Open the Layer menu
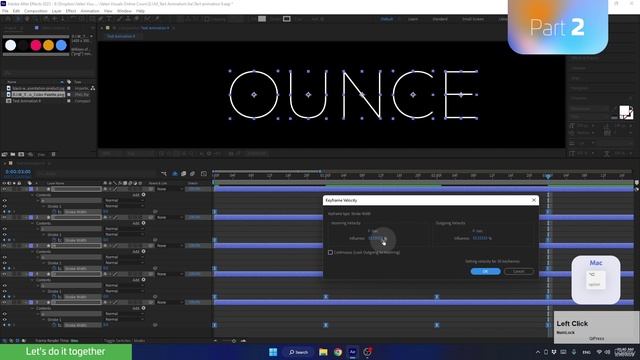The height and width of the screenshot is (360, 640). [57, 11]
